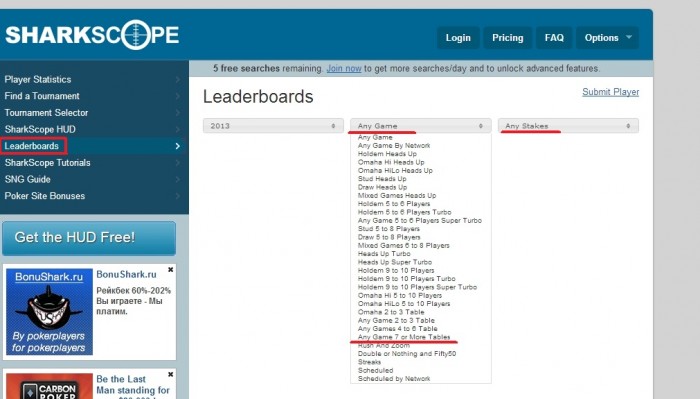Select 'Holdem 9 to 10 Players' option
This screenshot has width=700, height=399.
click(396, 270)
